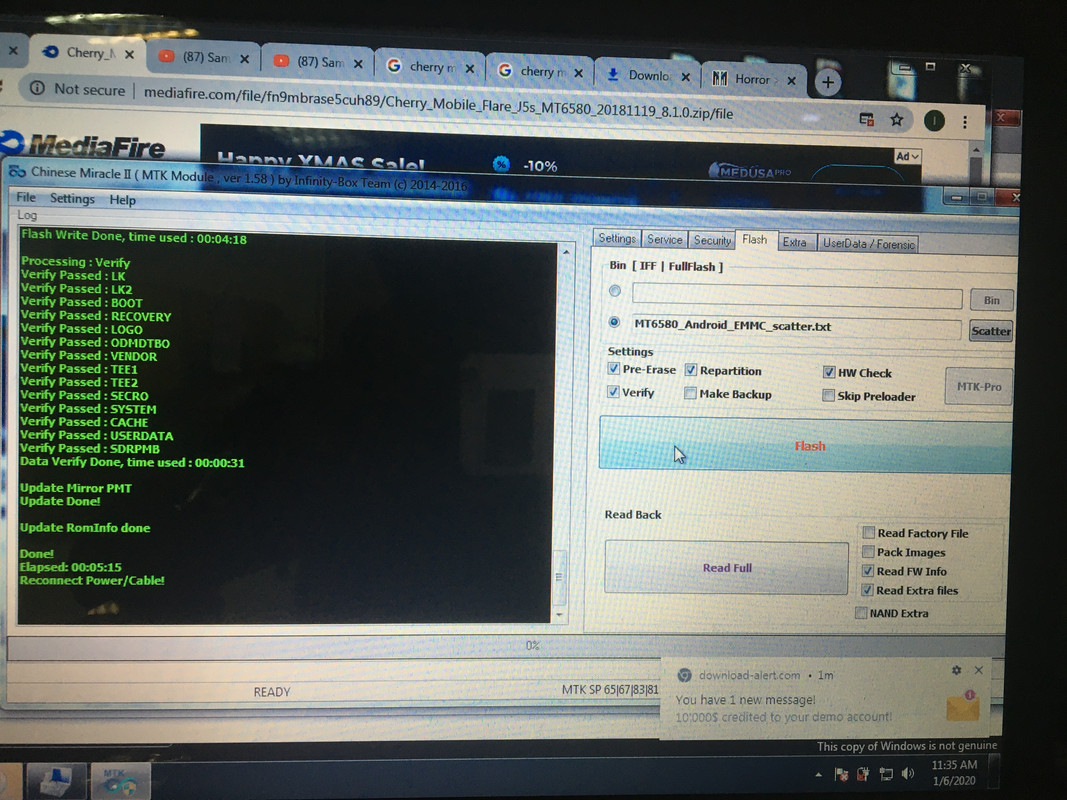1067x800 pixels.
Task: Enable the Skip Preloader checkbox
Action: point(828,395)
